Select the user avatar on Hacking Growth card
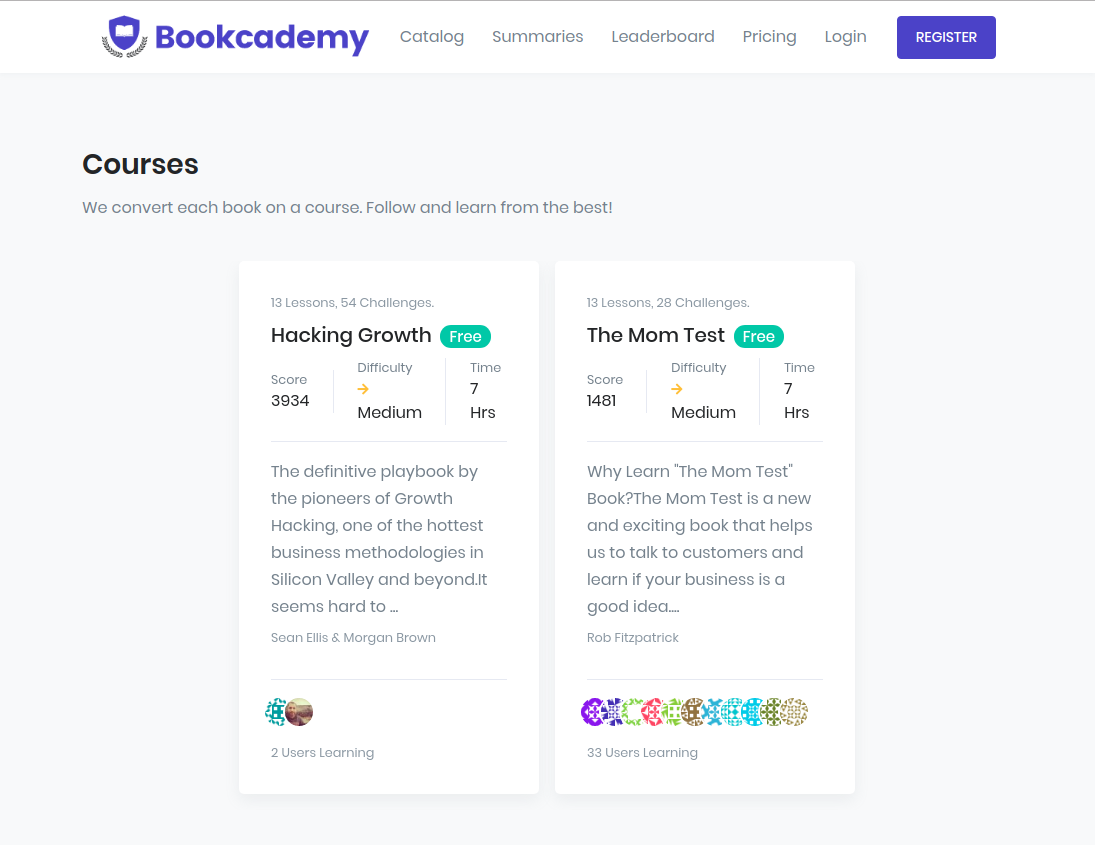This screenshot has width=1095, height=845. (299, 712)
